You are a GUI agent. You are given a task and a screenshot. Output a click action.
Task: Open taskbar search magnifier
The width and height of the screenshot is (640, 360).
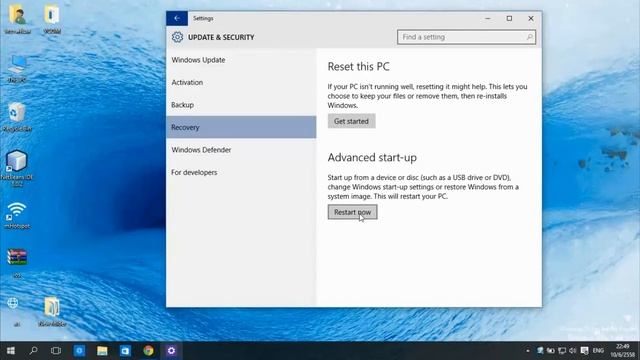pyautogui.click(x=33, y=351)
